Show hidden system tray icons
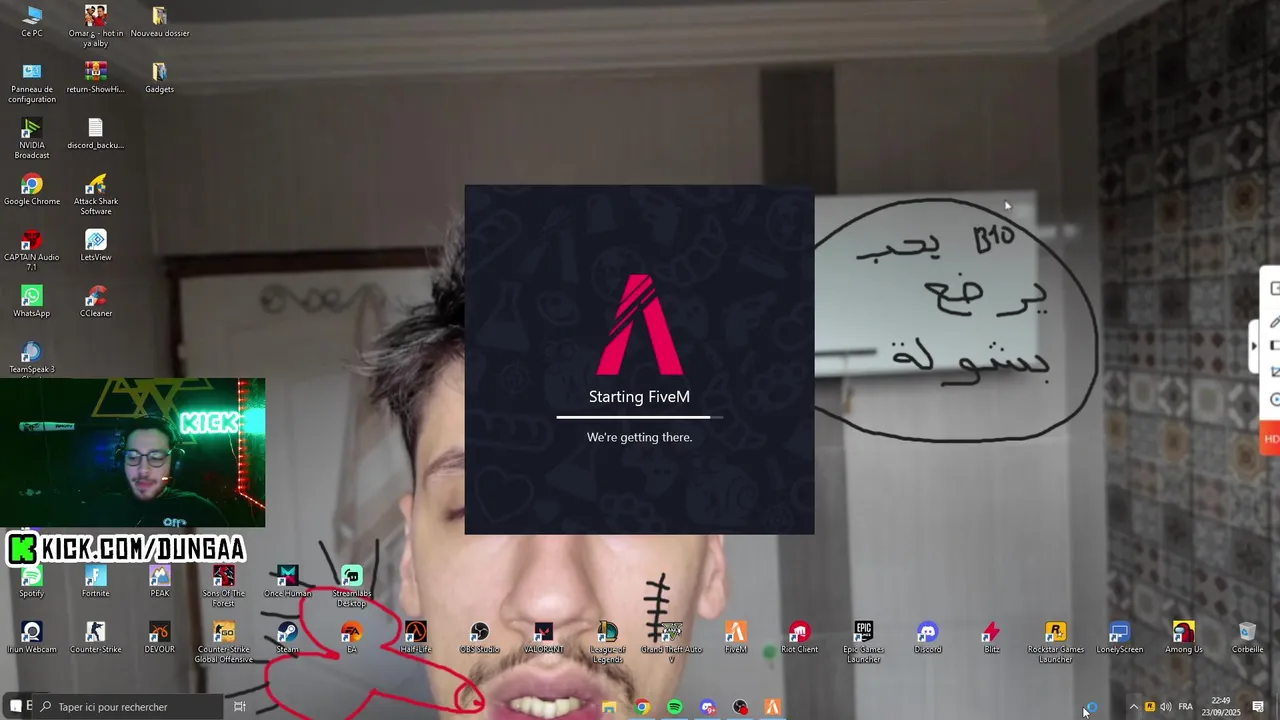Image resolution: width=1280 pixels, height=720 pixels. 1133,707
